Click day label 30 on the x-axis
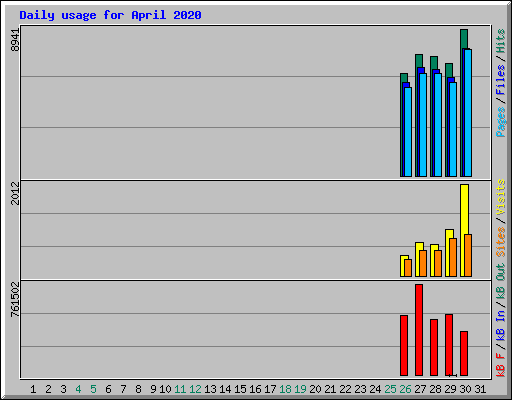 (465, 389)
